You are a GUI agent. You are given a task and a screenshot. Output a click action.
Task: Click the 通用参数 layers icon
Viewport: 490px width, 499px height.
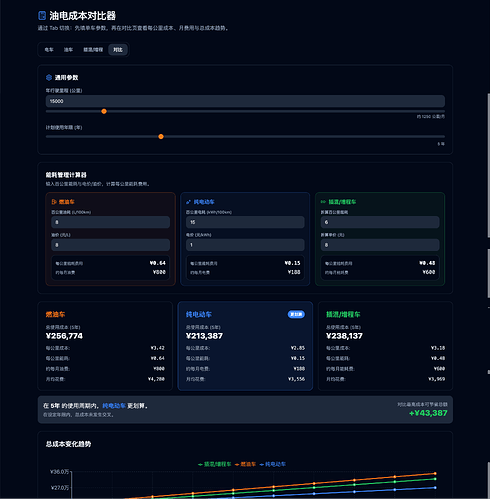[49, 78]
